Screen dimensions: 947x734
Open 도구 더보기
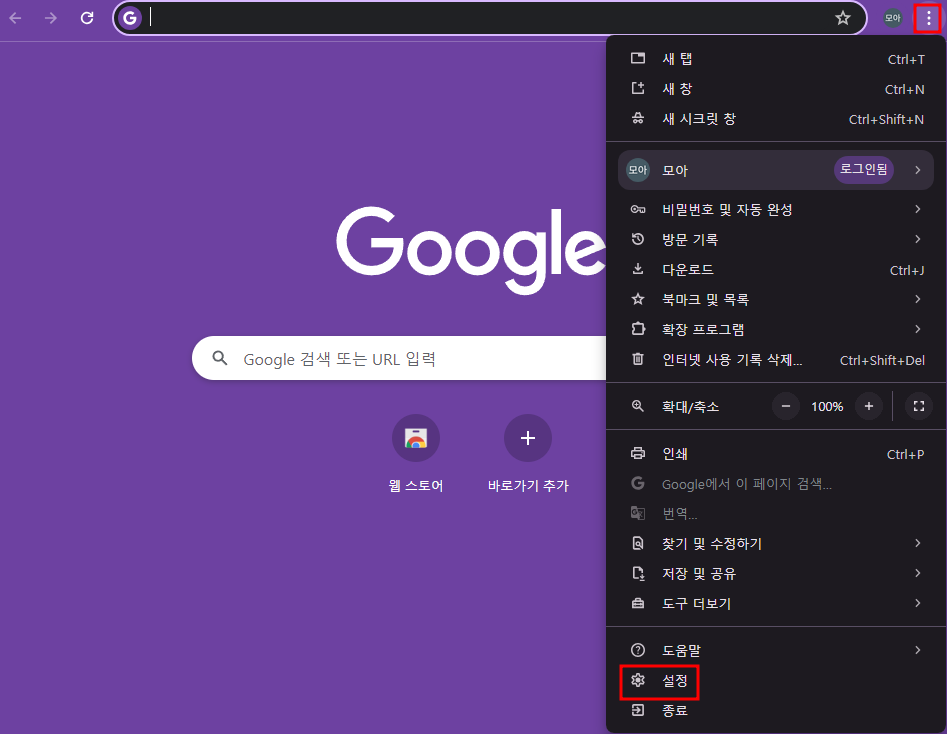776,604
